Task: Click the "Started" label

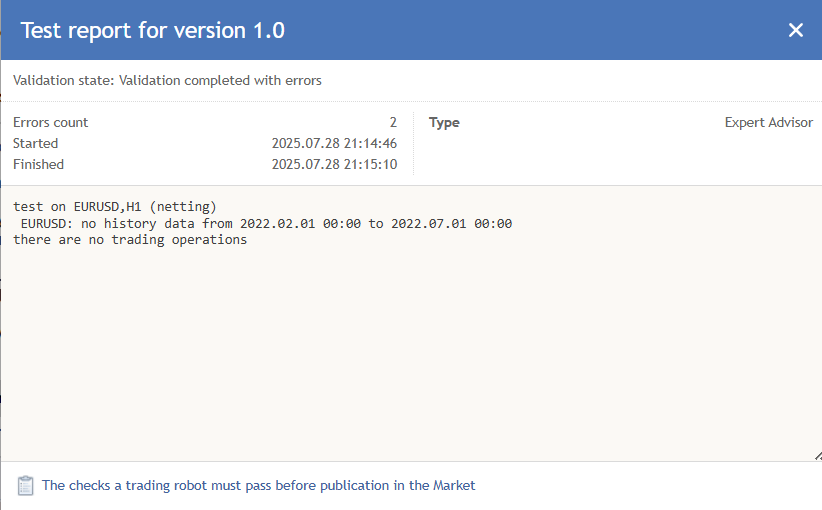Action: click(x=36, y=143)
